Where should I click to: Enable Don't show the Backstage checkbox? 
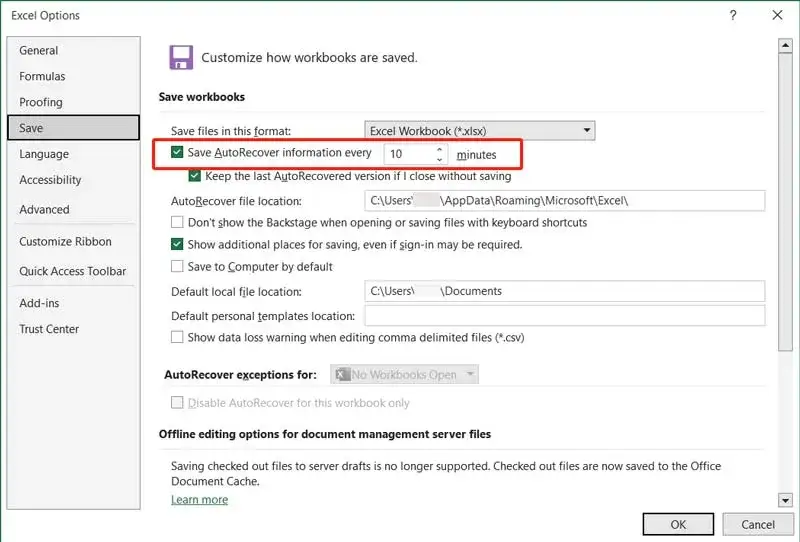(177, 222)
